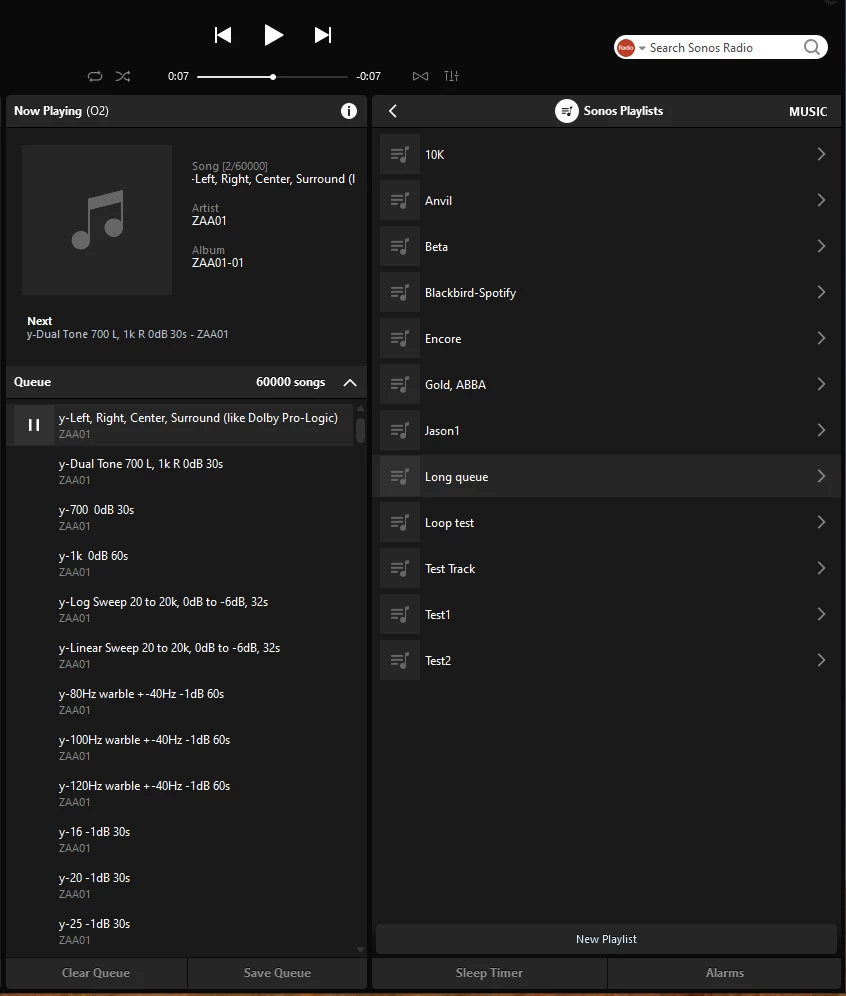This screenshot has height=996, width=846.
Task: Click the Sleep Timer button
Action: 489,973
